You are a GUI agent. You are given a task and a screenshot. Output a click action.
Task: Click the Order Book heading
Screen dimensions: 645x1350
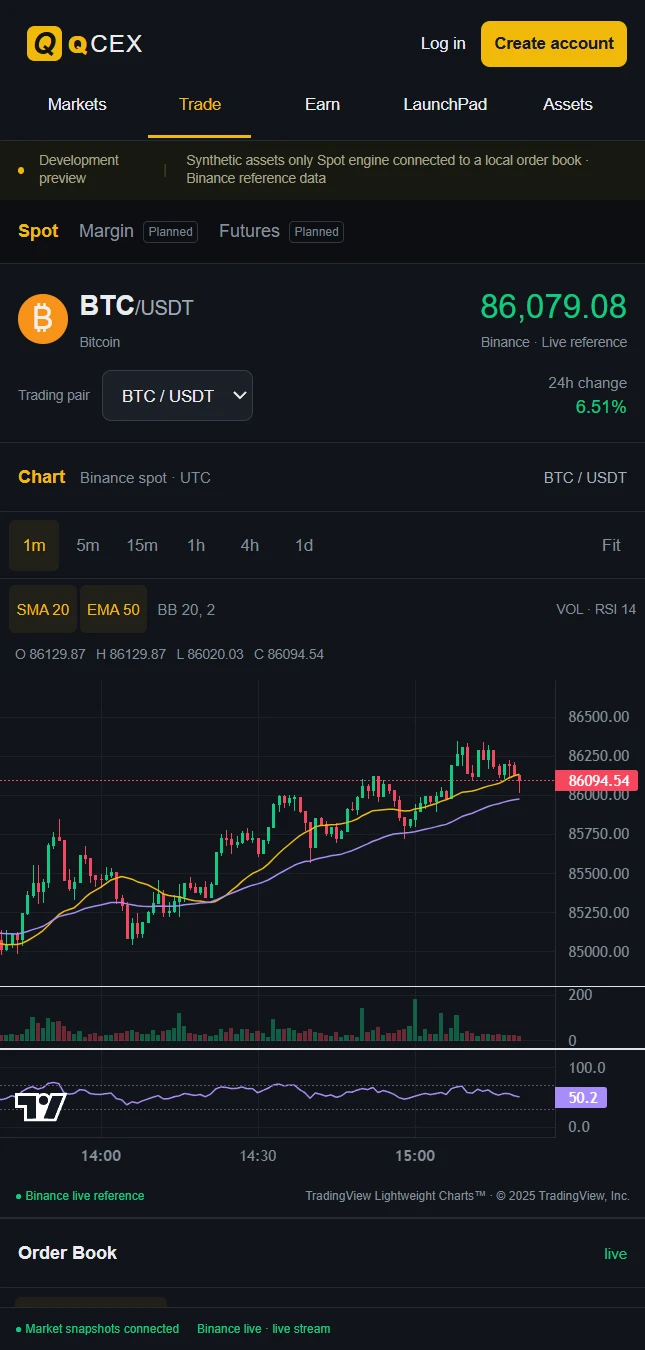(x=67, y=1253)
